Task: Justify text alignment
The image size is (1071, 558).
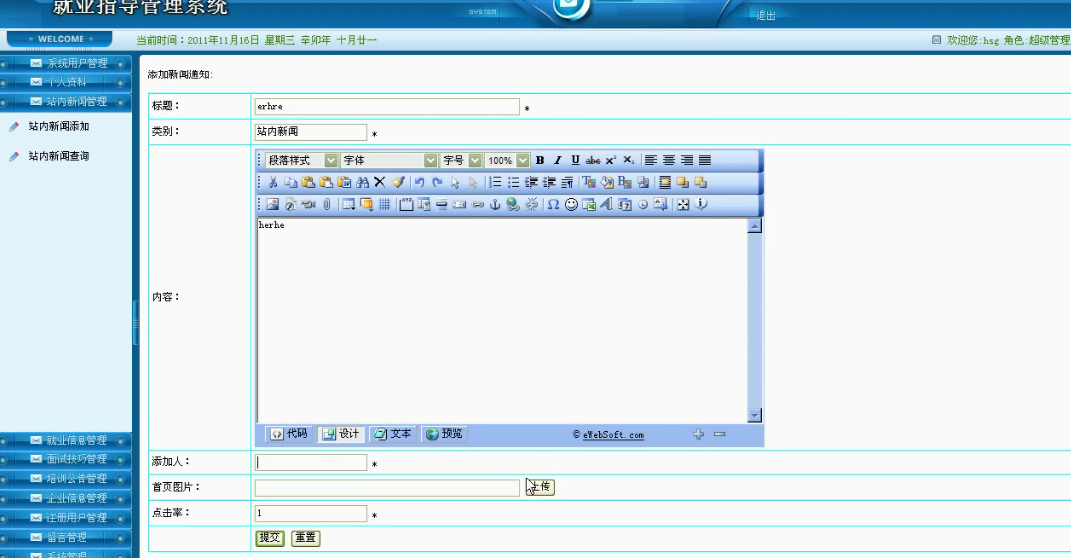Action: (x=705, y=161)
